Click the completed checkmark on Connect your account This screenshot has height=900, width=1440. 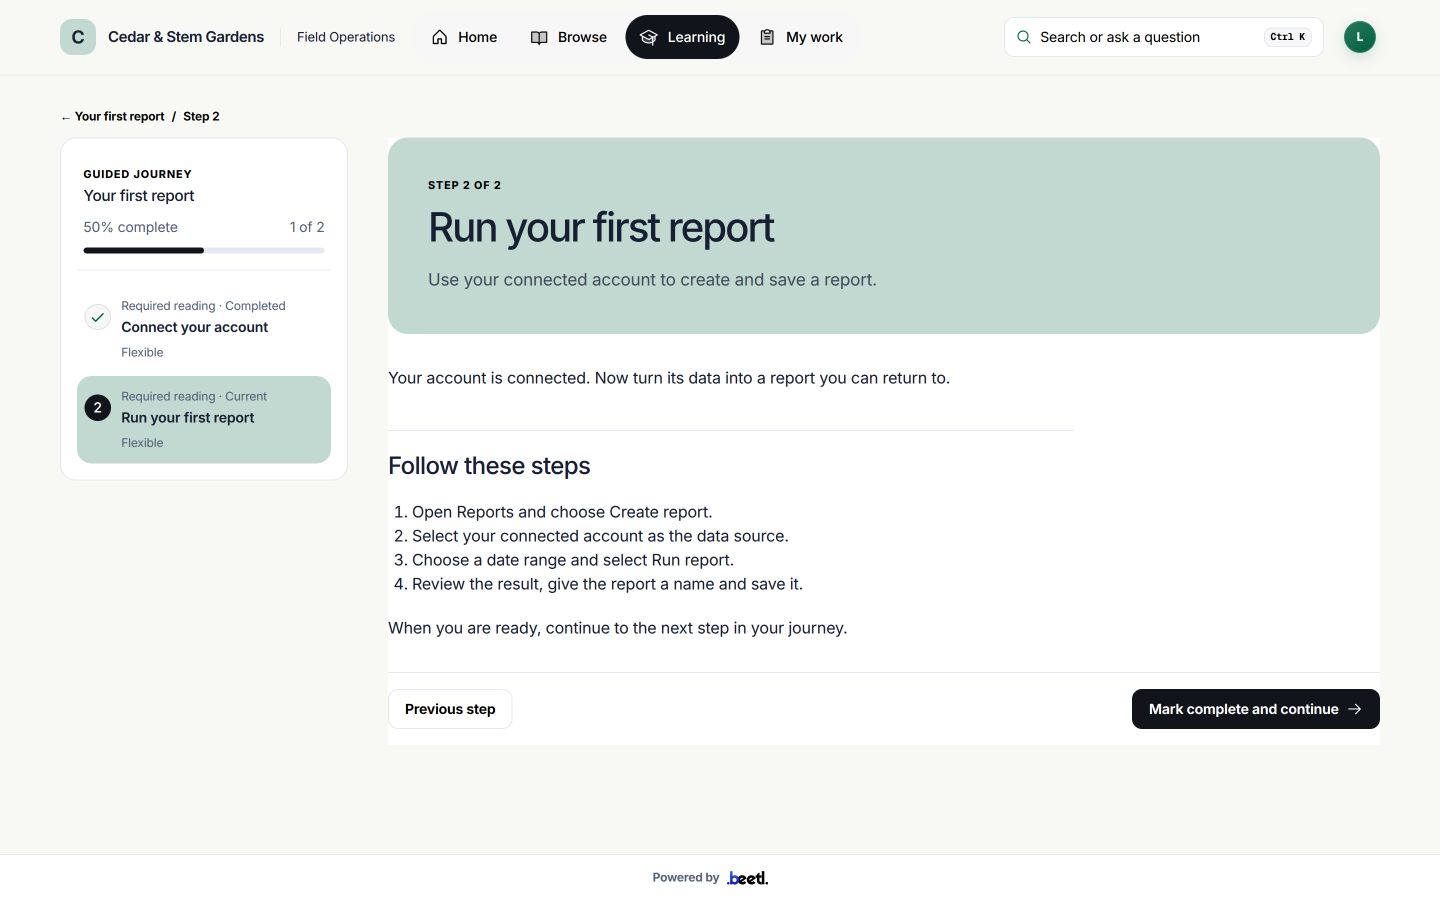[x=97, y=317]
